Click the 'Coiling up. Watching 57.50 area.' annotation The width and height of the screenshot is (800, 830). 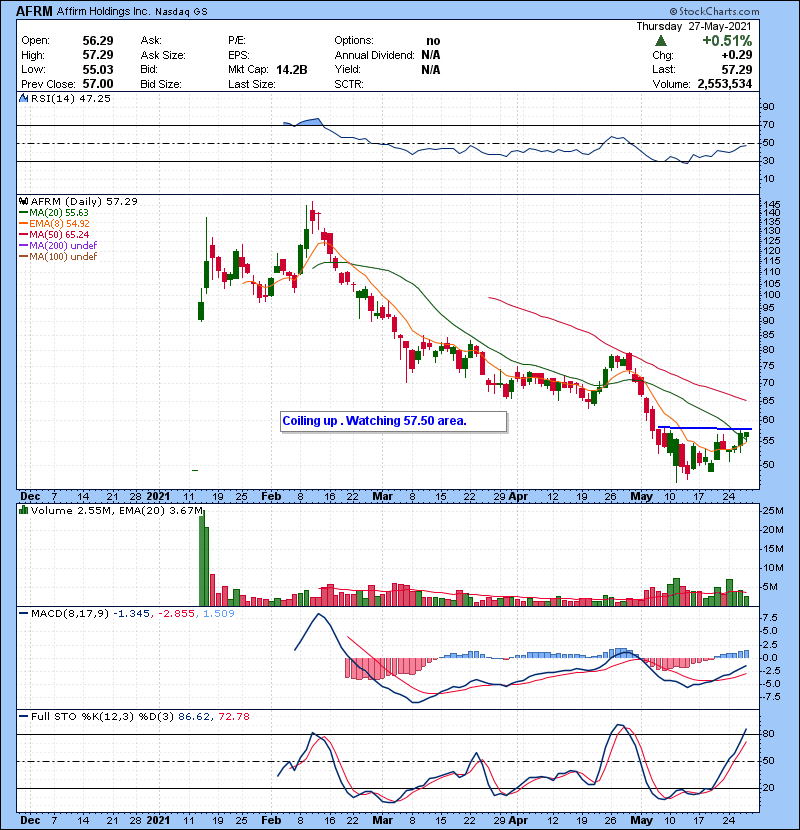coord(393,421)
